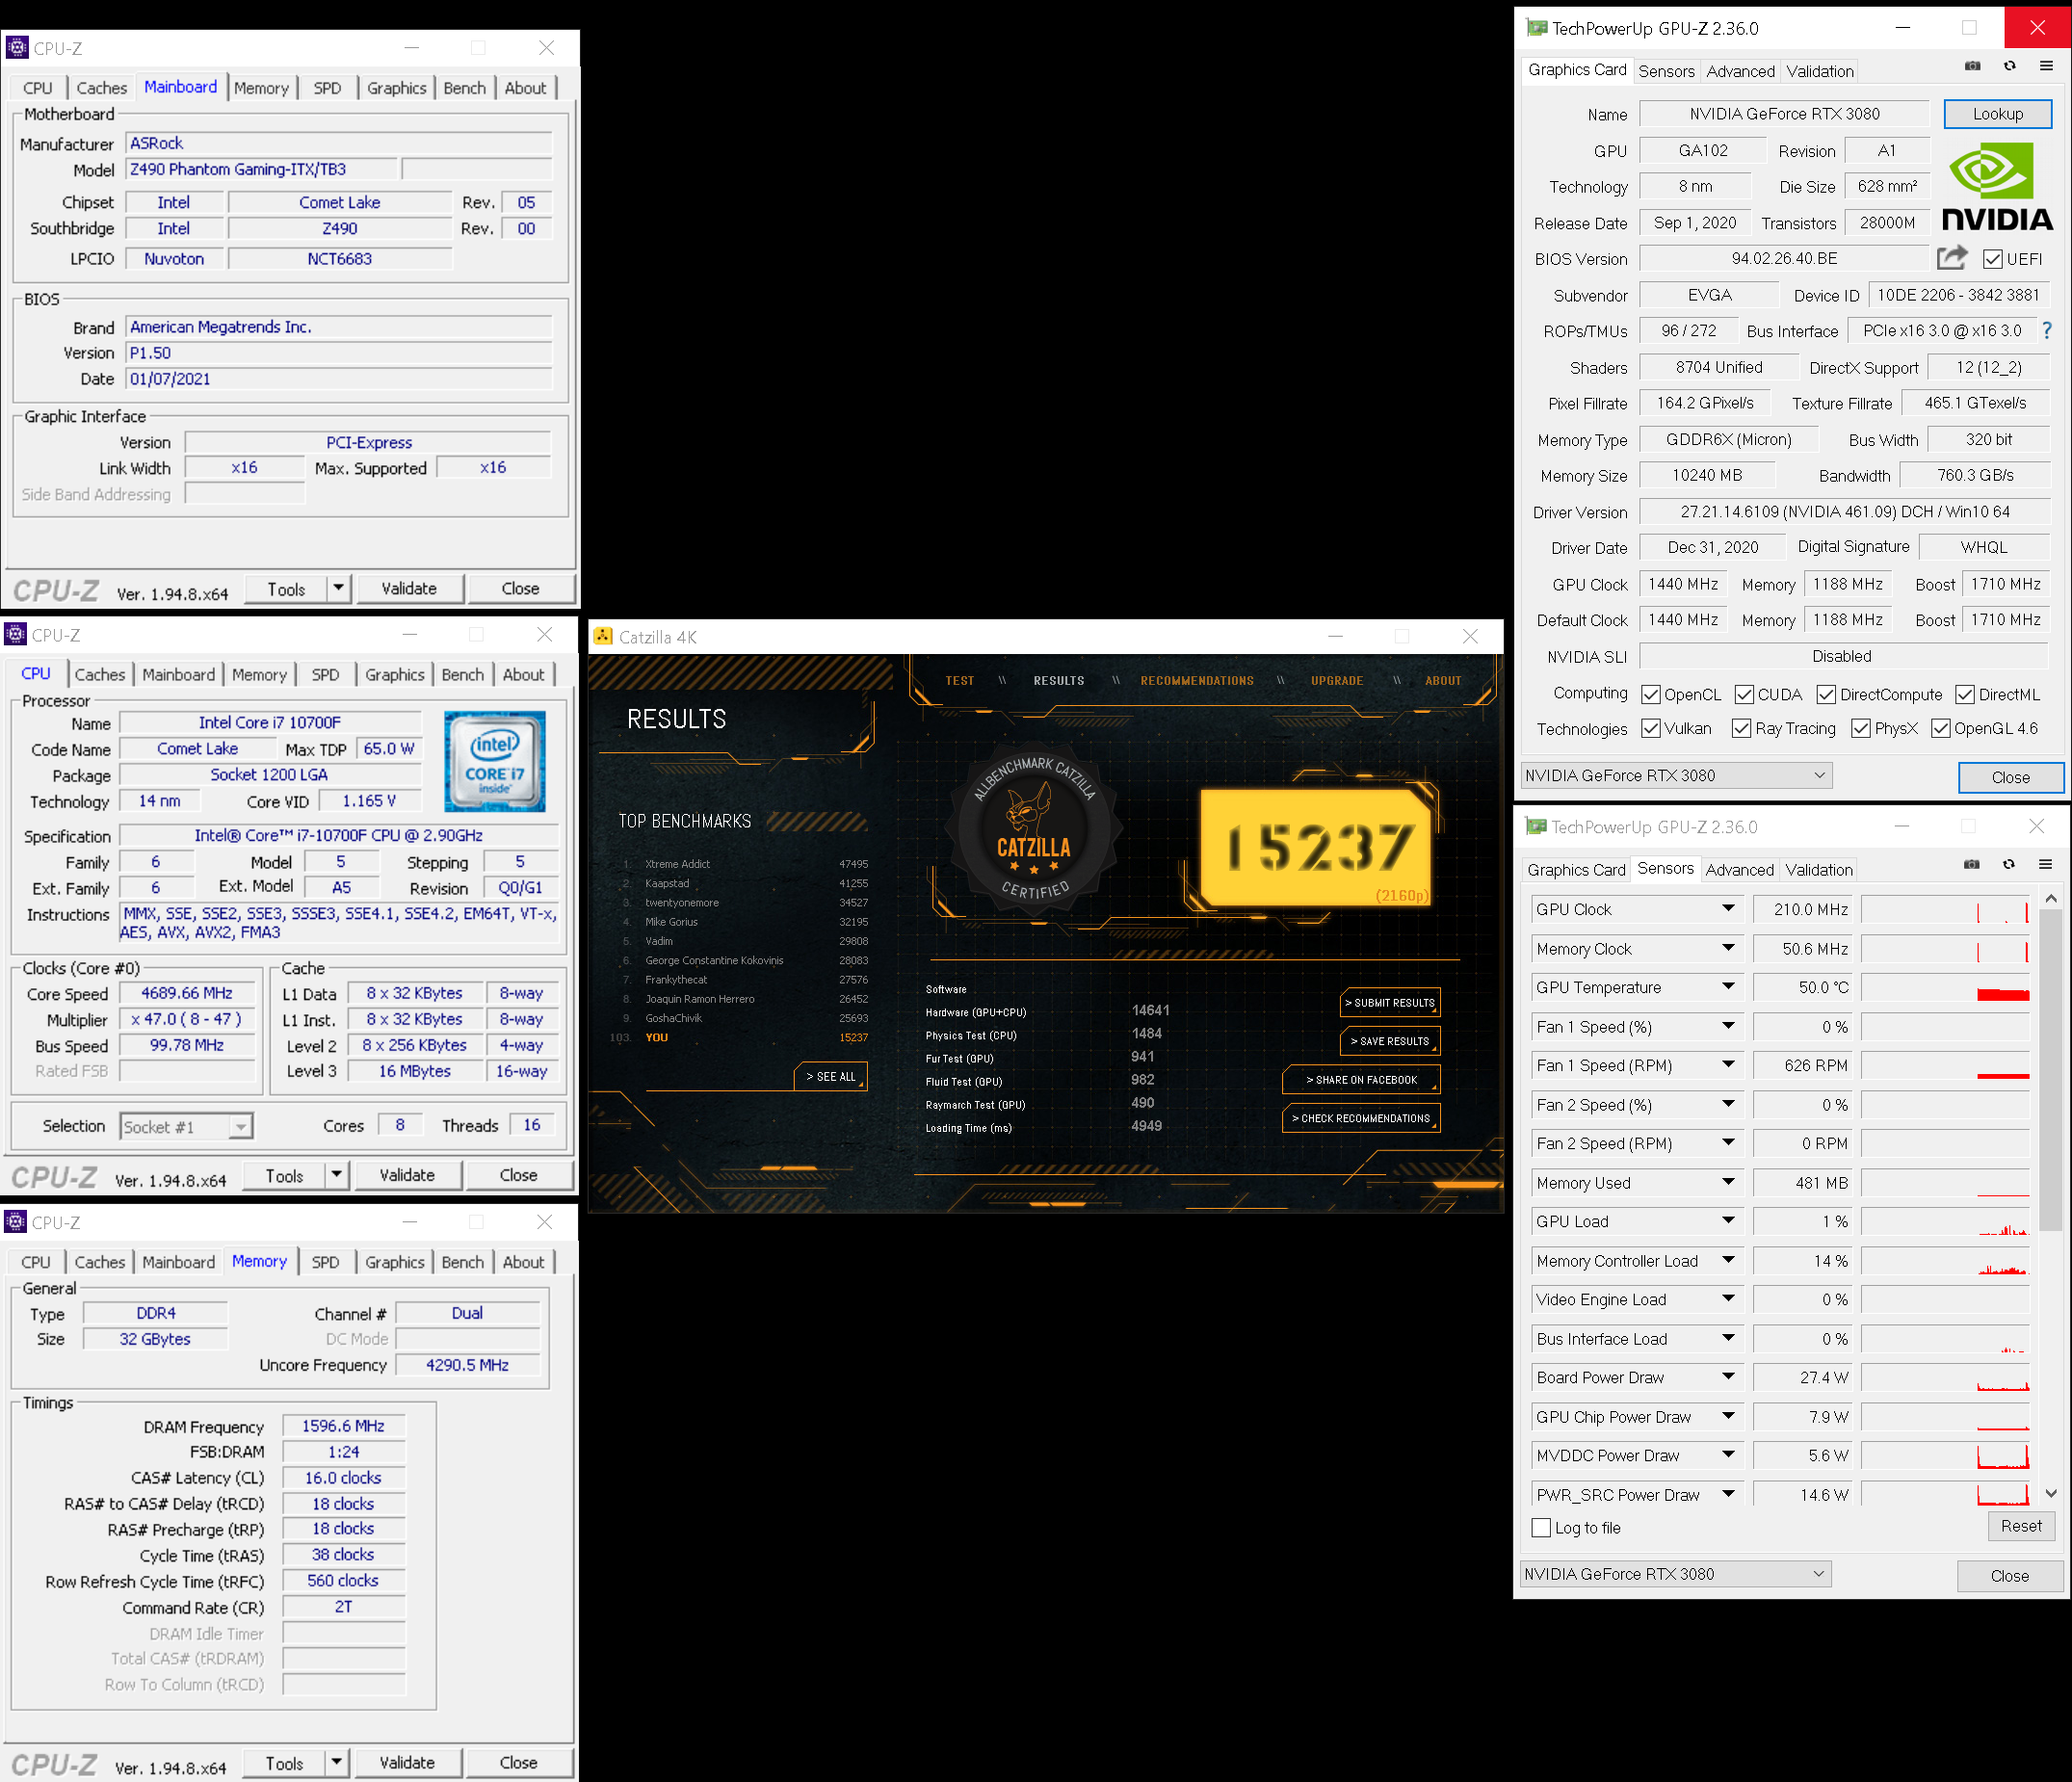The image size is (2072, 1782).
Task: Click See All under top benchmarks
Action: [x=831, y=1077]
